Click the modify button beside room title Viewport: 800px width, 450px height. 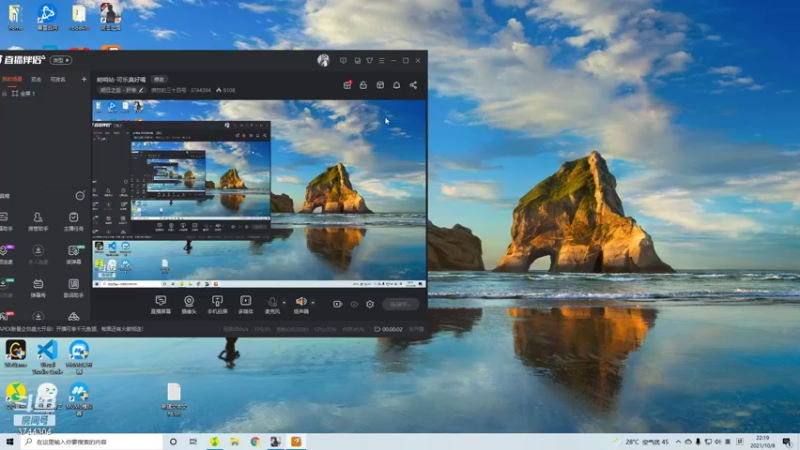[159, 79]
